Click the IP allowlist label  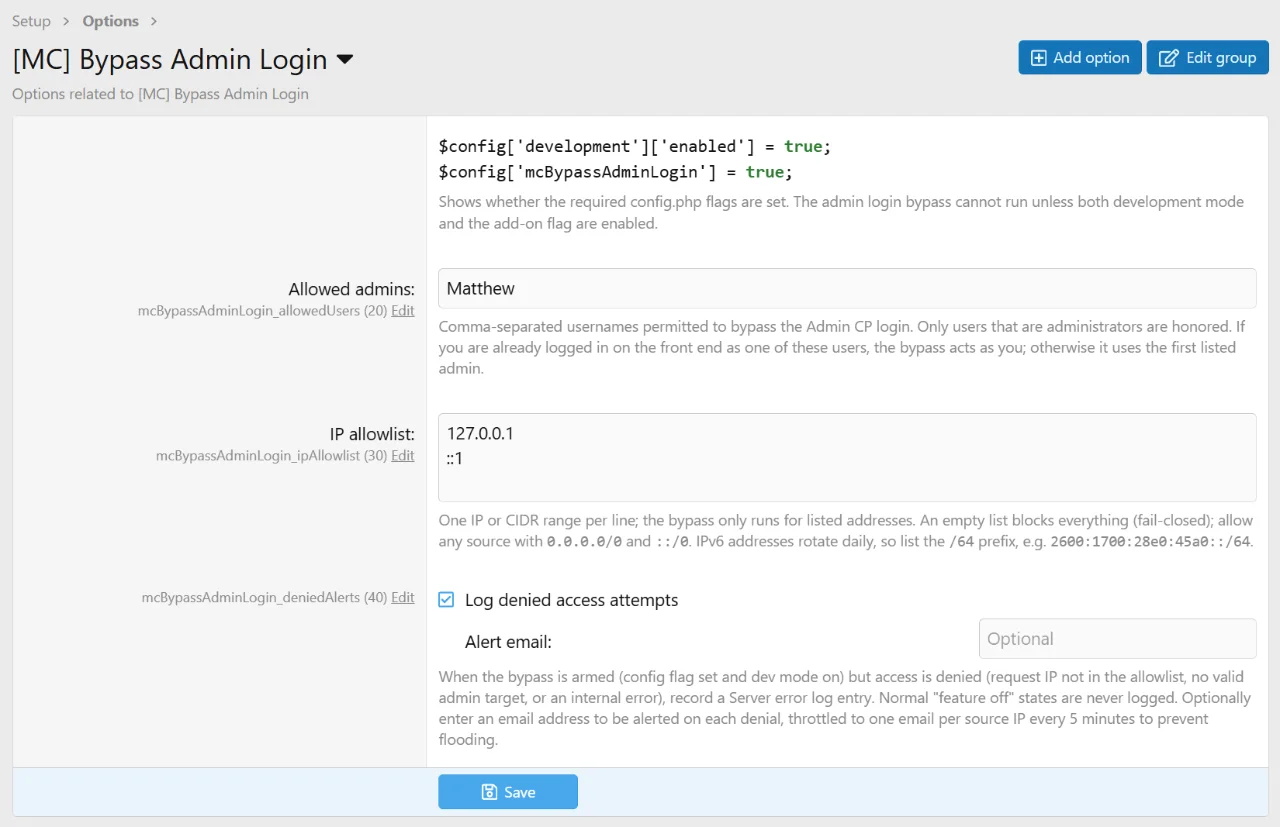pos(372,434)
